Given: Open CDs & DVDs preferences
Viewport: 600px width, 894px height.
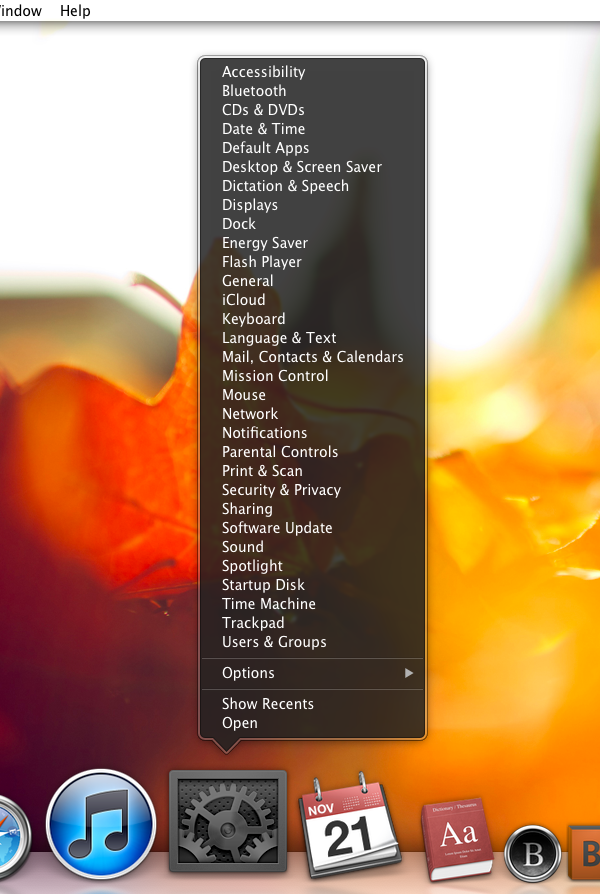Looking at the screenshot, I should (x=263, y=109).
